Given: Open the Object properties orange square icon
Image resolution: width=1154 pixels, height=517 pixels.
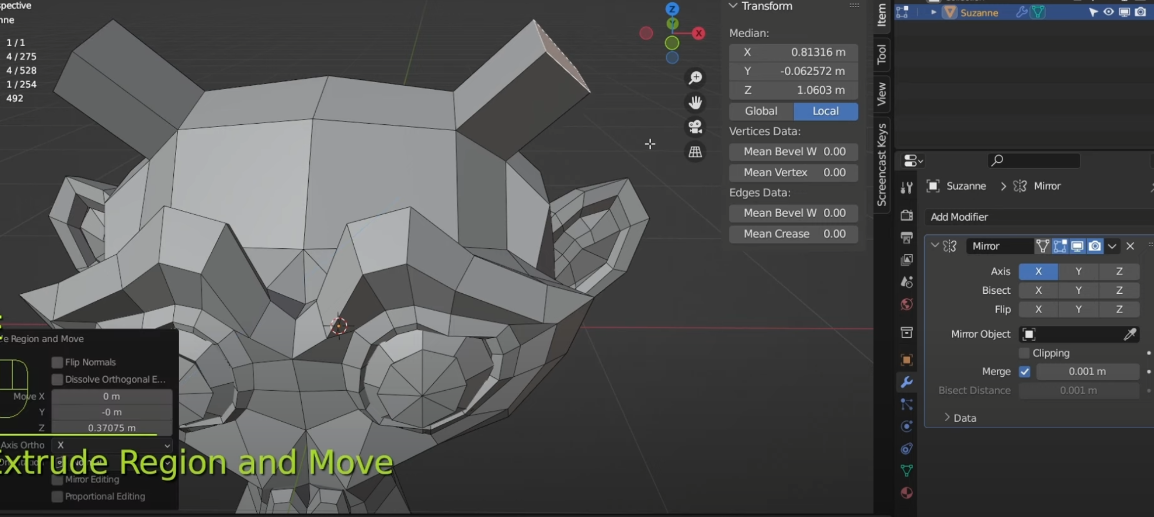Looking at the screenshot, I should pos(907,360).
